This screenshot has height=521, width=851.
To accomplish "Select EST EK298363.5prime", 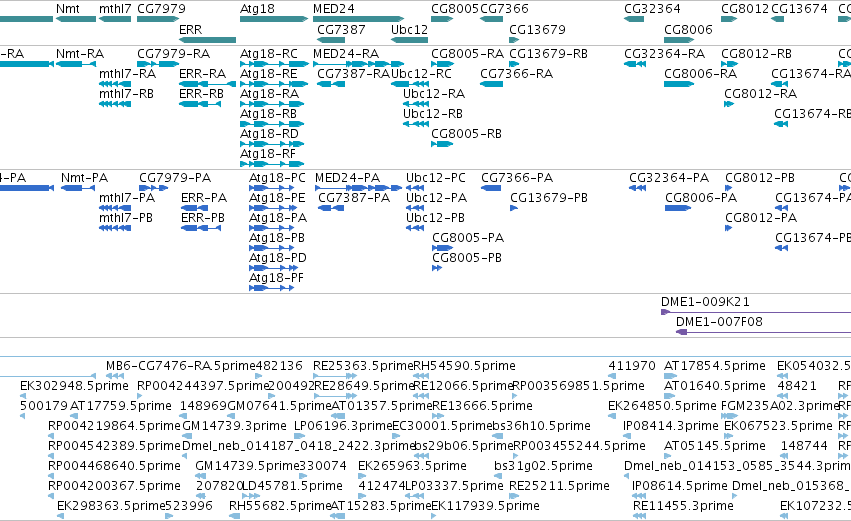I will pos(111,506).
